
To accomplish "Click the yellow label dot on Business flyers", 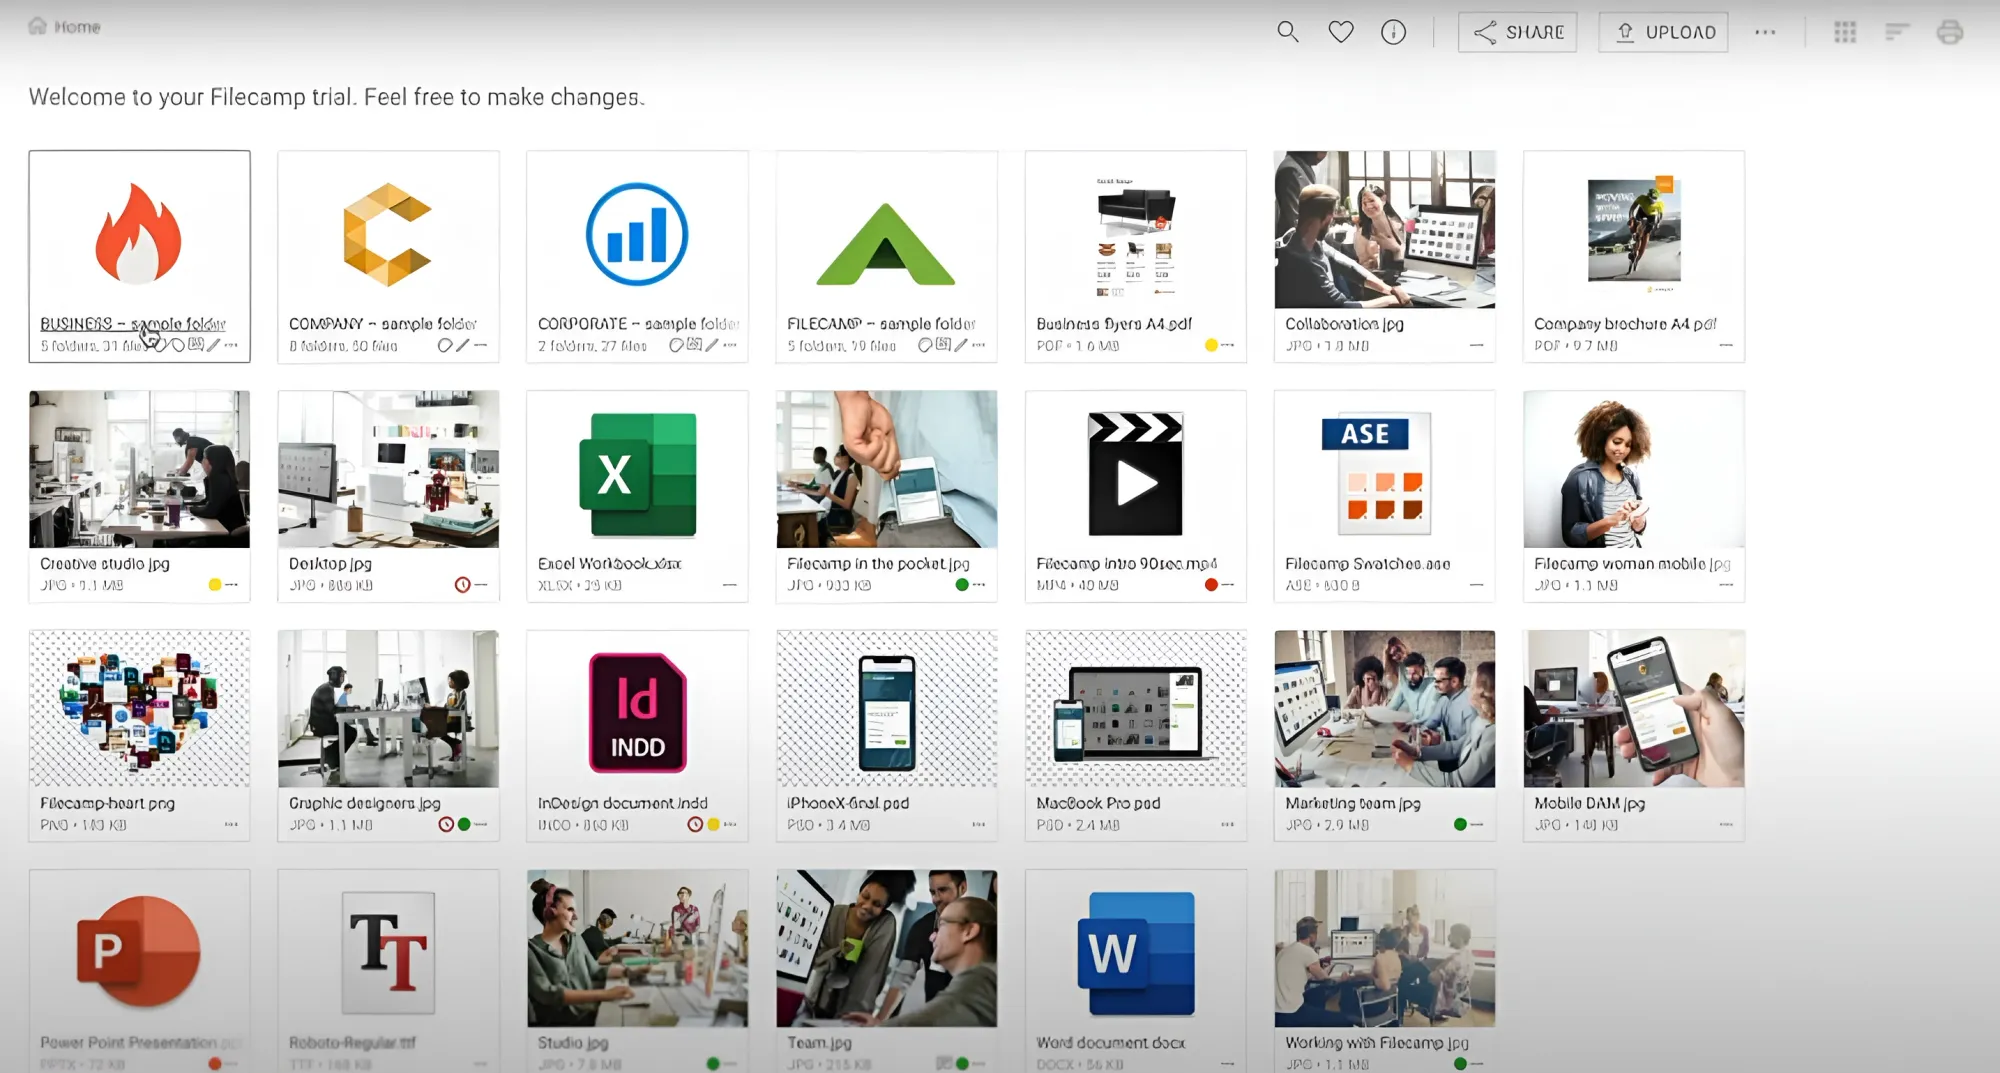I will coord(1211,345).
